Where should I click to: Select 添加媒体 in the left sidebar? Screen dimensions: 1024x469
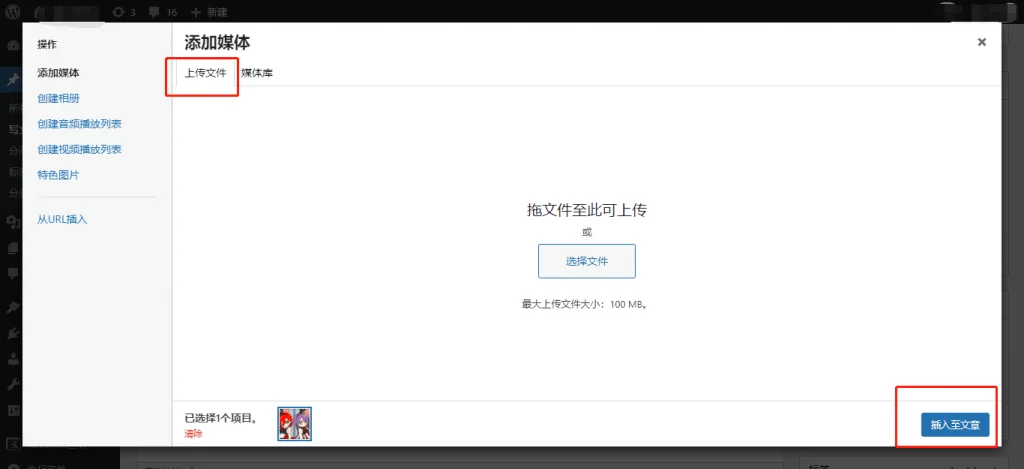[x=58, y=73]
